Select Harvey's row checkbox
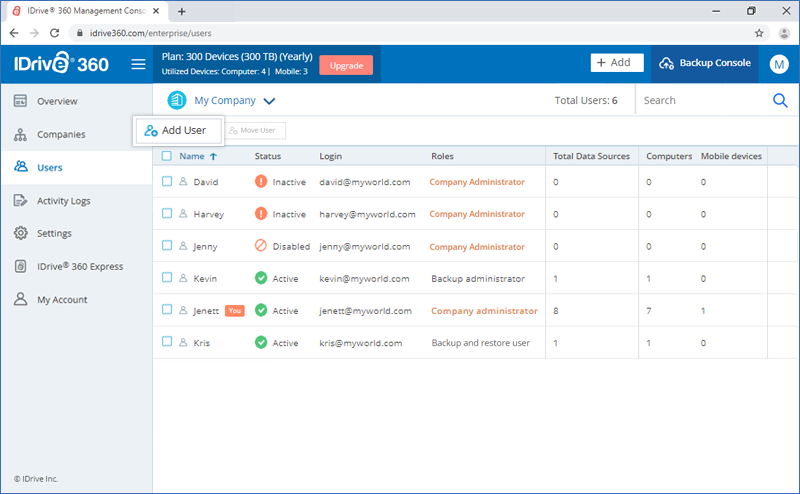 point(167,213)
